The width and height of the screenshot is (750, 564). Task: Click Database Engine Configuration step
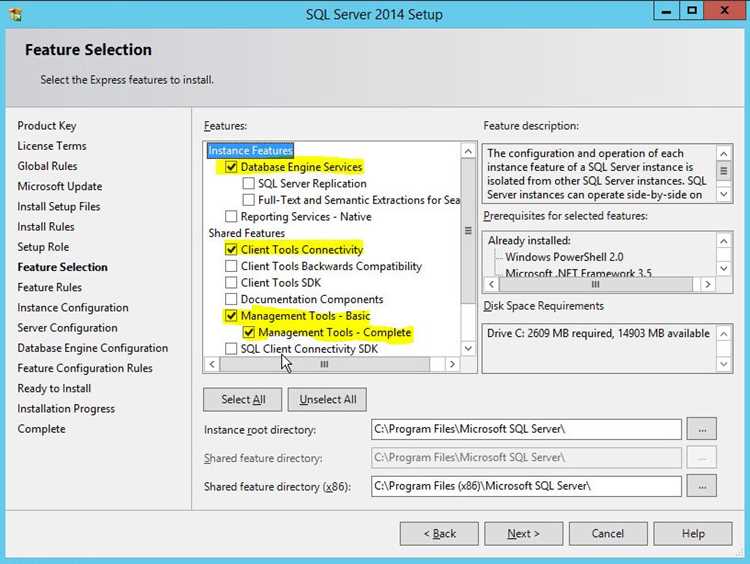pos(93,348)
